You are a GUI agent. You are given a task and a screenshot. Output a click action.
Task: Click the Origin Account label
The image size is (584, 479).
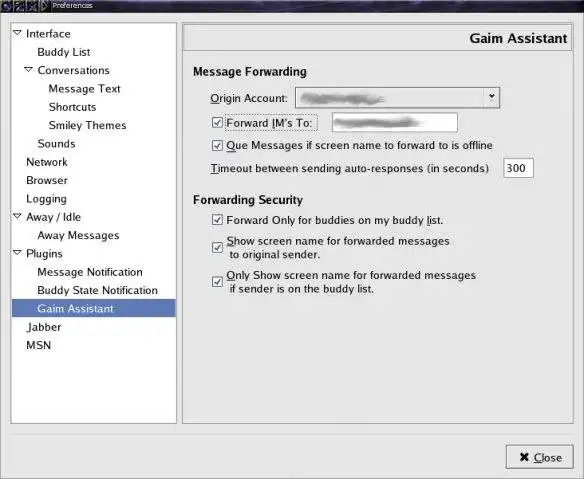coord(249,98)
